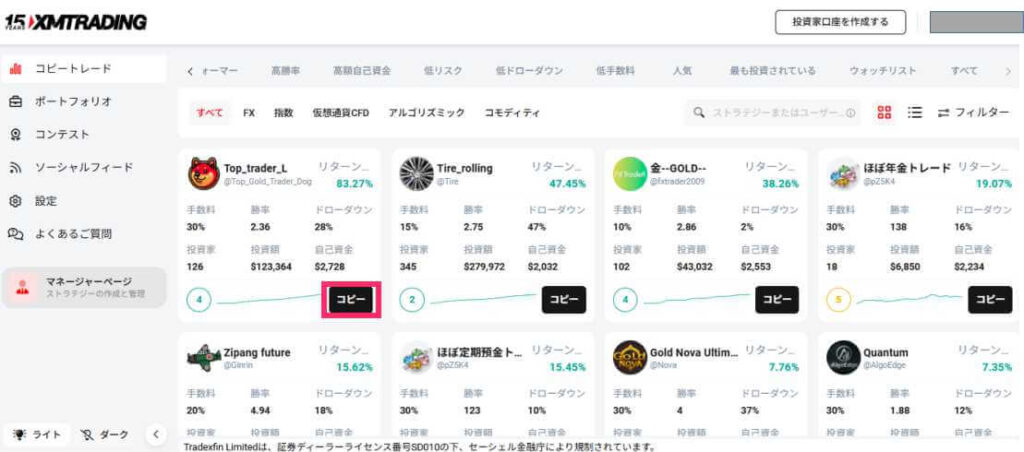The image size is (1024, 452).
Task: Enable ライト light theme
Action: click(x=37, y=435)
